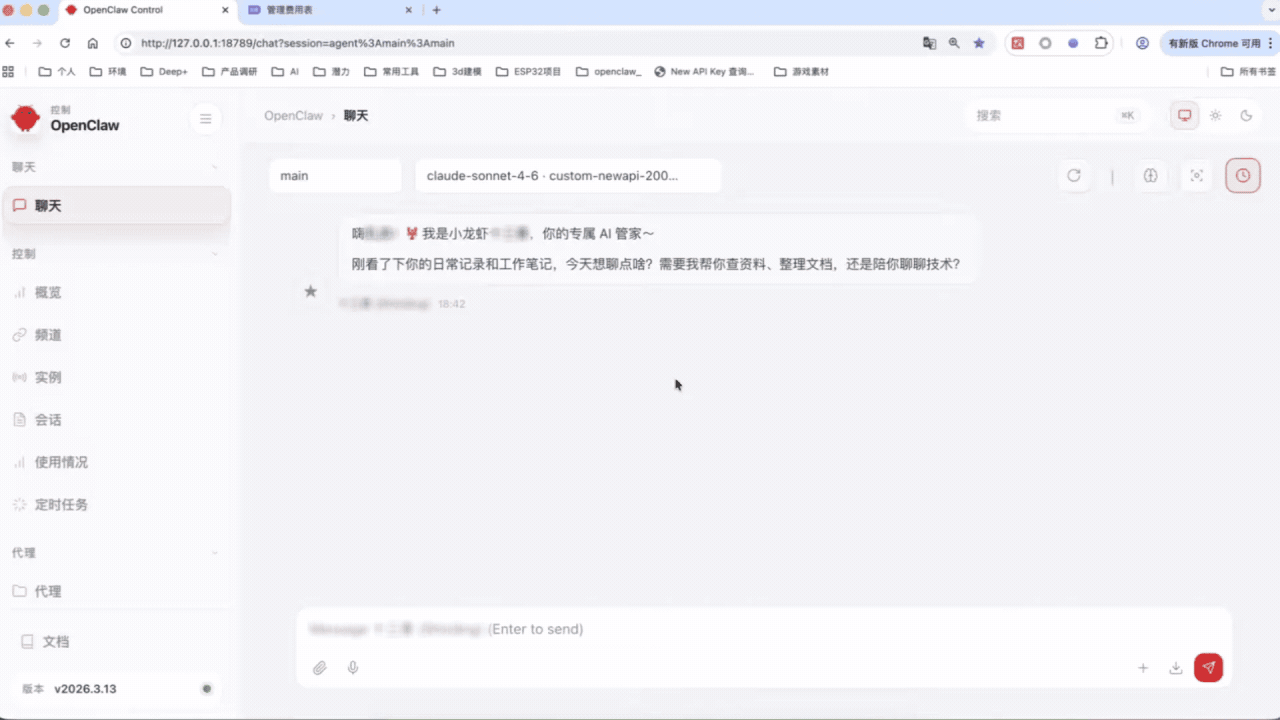Click the 文档 link in sidebar
The width and height of the screenshot is (1280, 720).
click(x=55, y=642)
